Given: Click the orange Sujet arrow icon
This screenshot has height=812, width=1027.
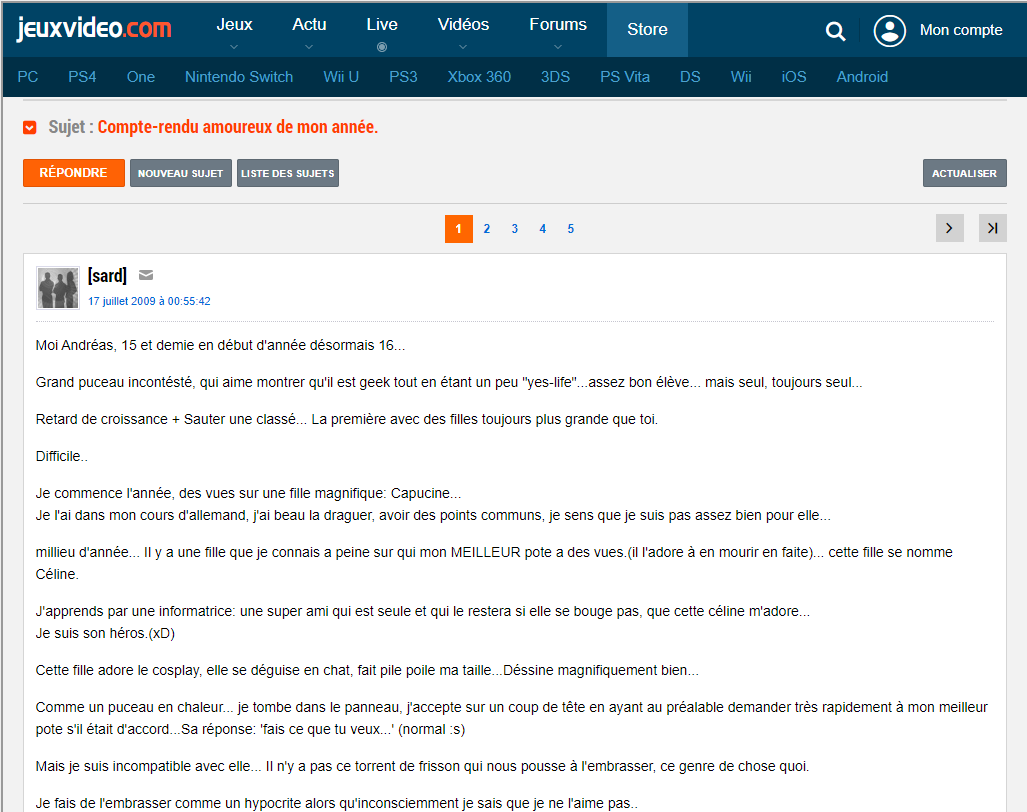Looking at the screenshot, I should point(30,128).
